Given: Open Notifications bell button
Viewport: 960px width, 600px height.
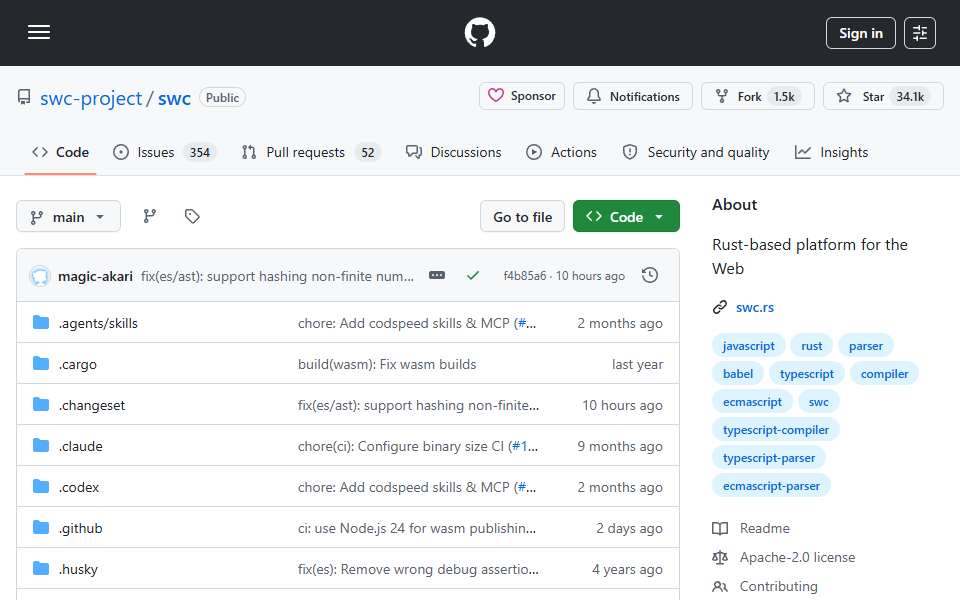Looking at the screenshot, I should pyautogui.click(x=632, y=96).
